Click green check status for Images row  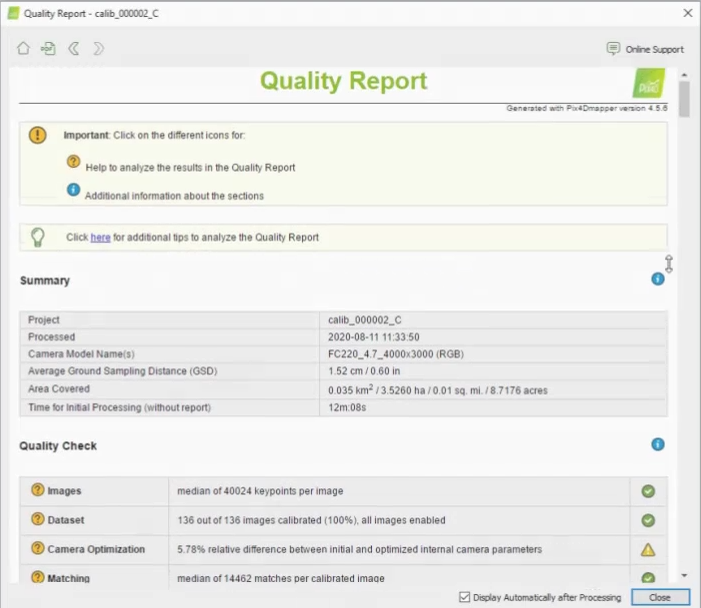point(648,491)
